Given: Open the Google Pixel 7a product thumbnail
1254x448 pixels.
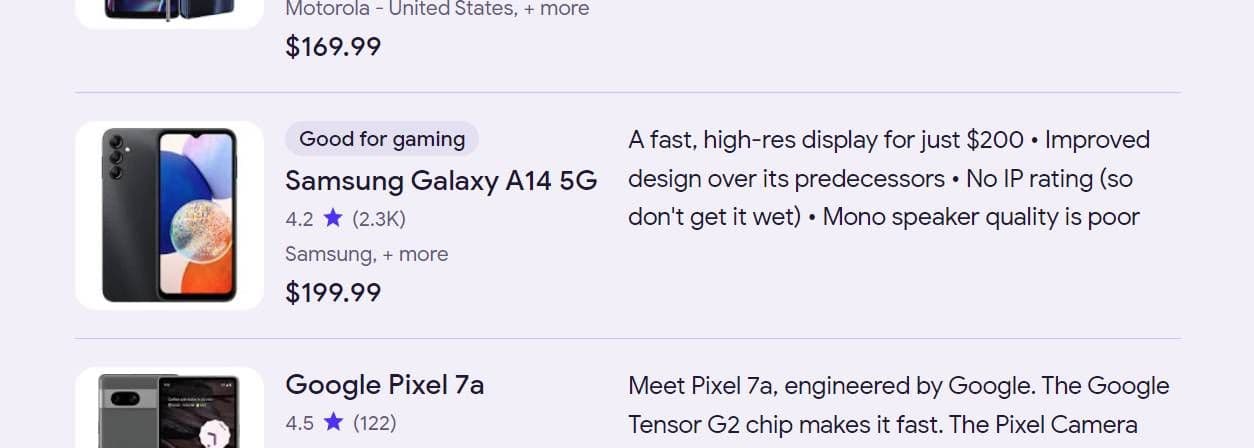Looking at the screenshot, I should pos(169,410).
